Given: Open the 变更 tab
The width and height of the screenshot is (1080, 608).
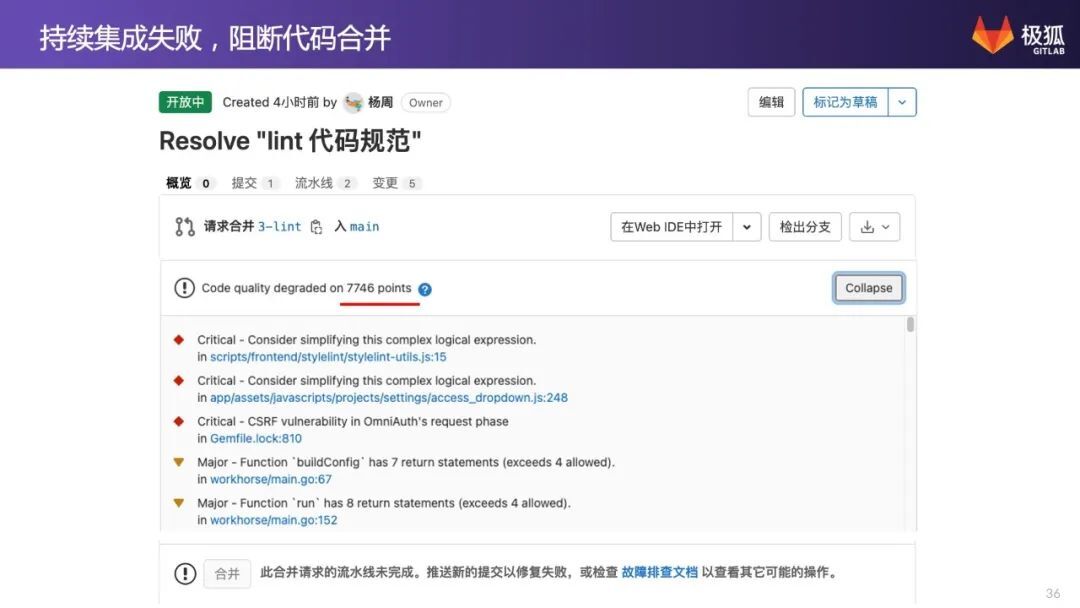Looking at the screenshot, I should tap(395, 183).
